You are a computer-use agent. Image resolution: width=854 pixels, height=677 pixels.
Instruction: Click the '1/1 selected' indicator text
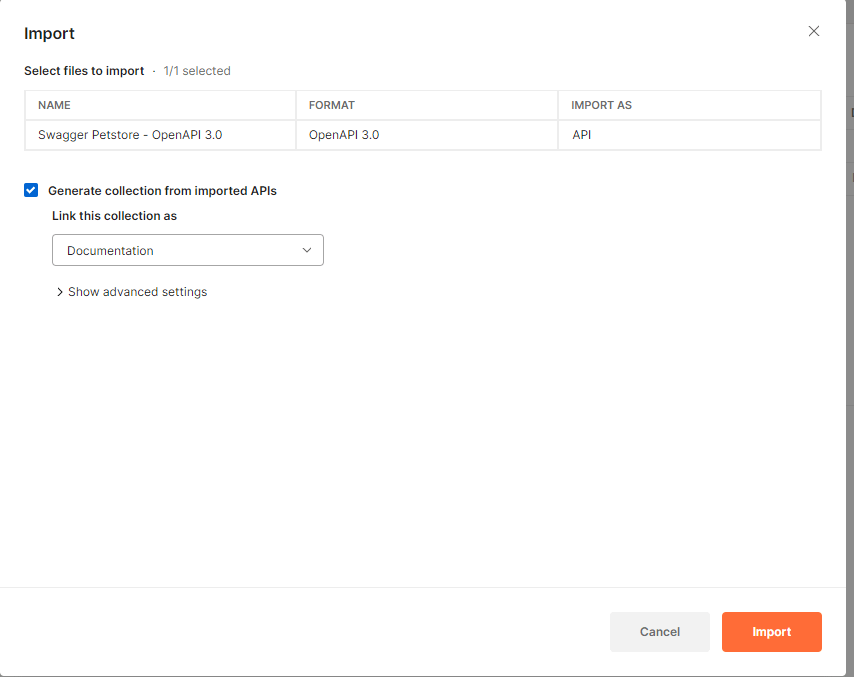click(x=197, y=71)
